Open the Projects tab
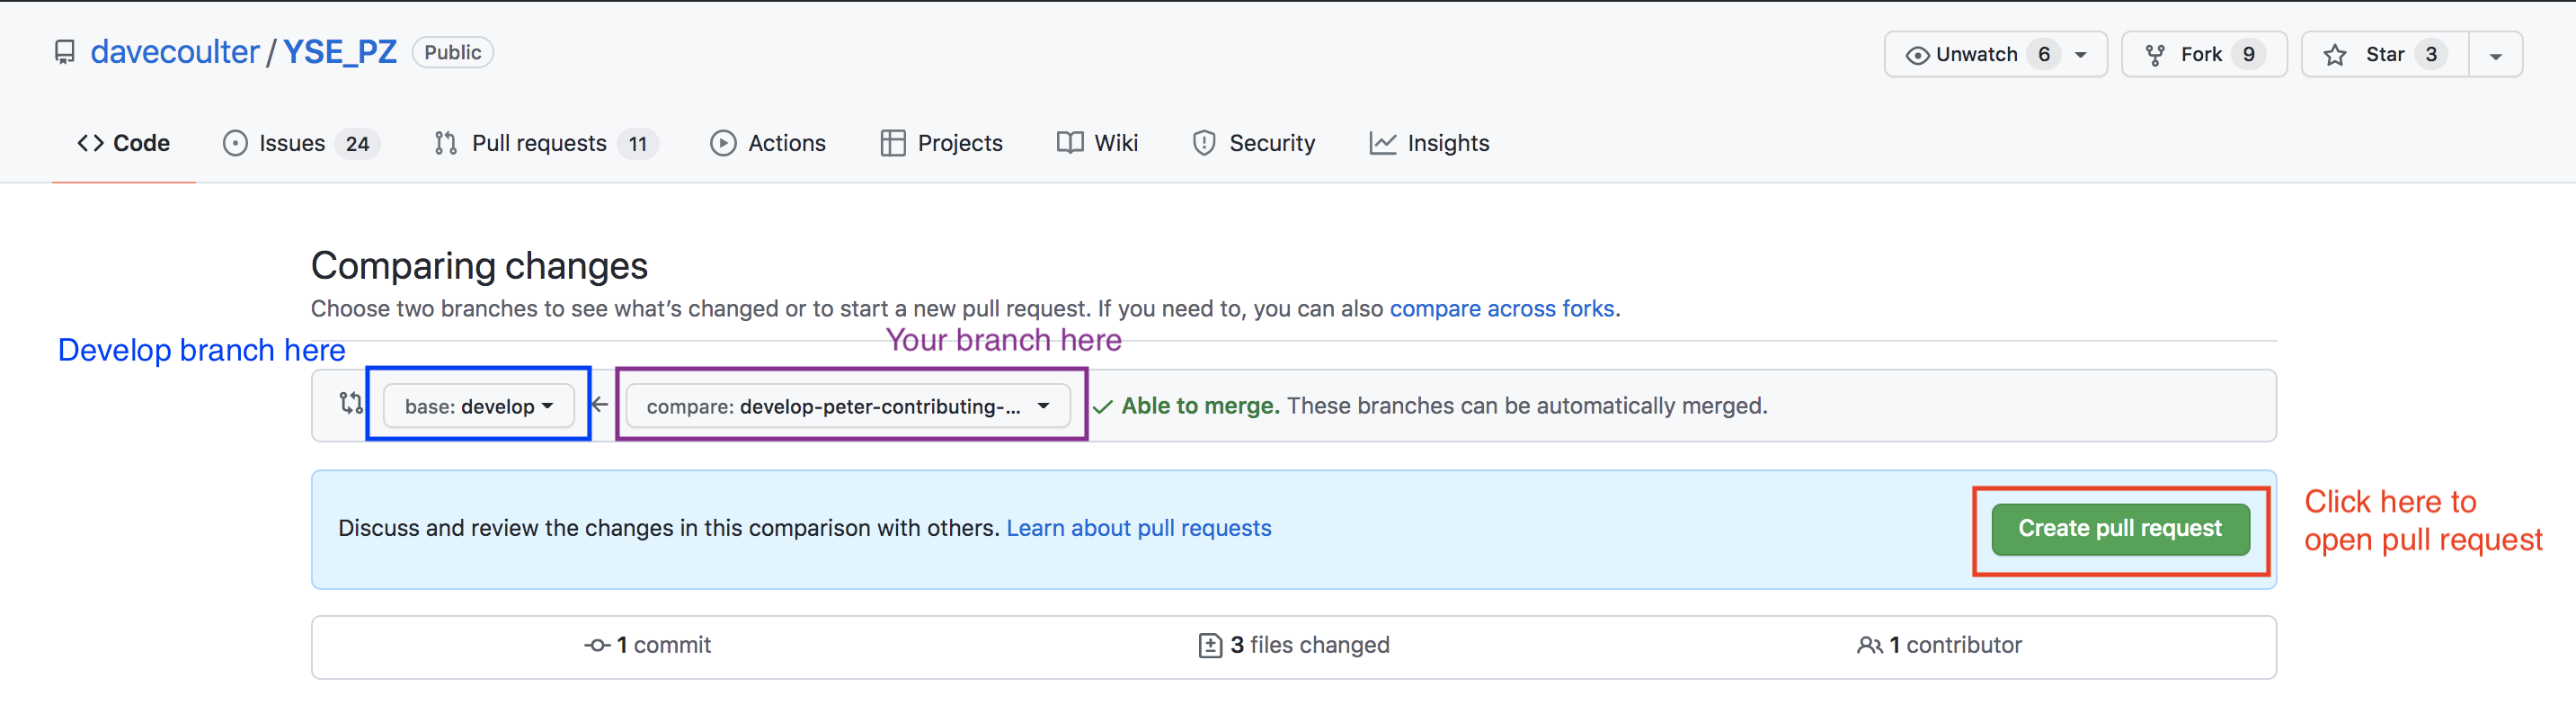The height and width of the screenshot is (705, 2576). point(941,143)
